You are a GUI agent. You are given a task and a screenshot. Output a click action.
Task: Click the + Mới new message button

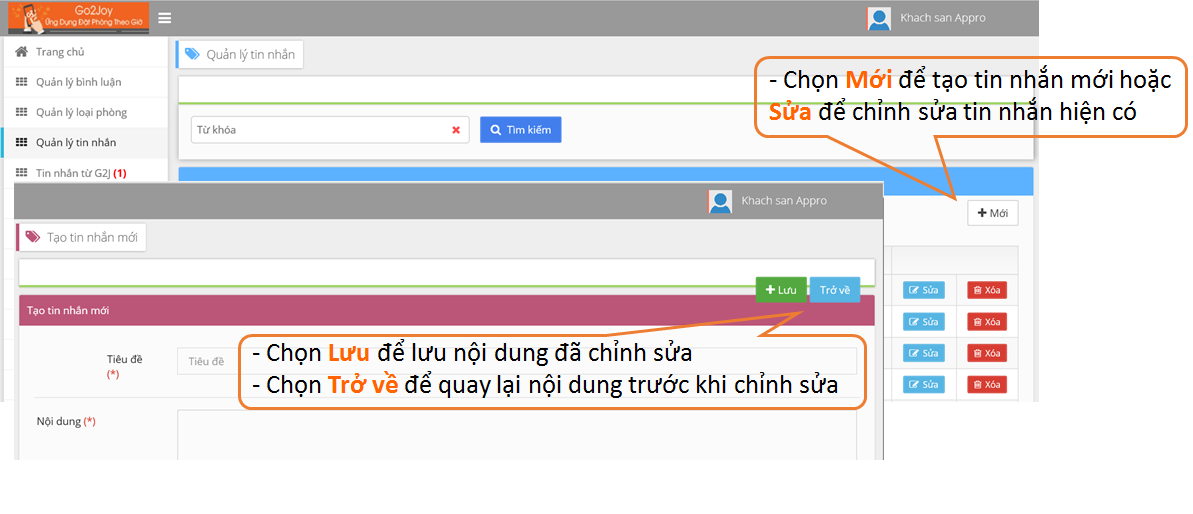(x=993, y=214)
